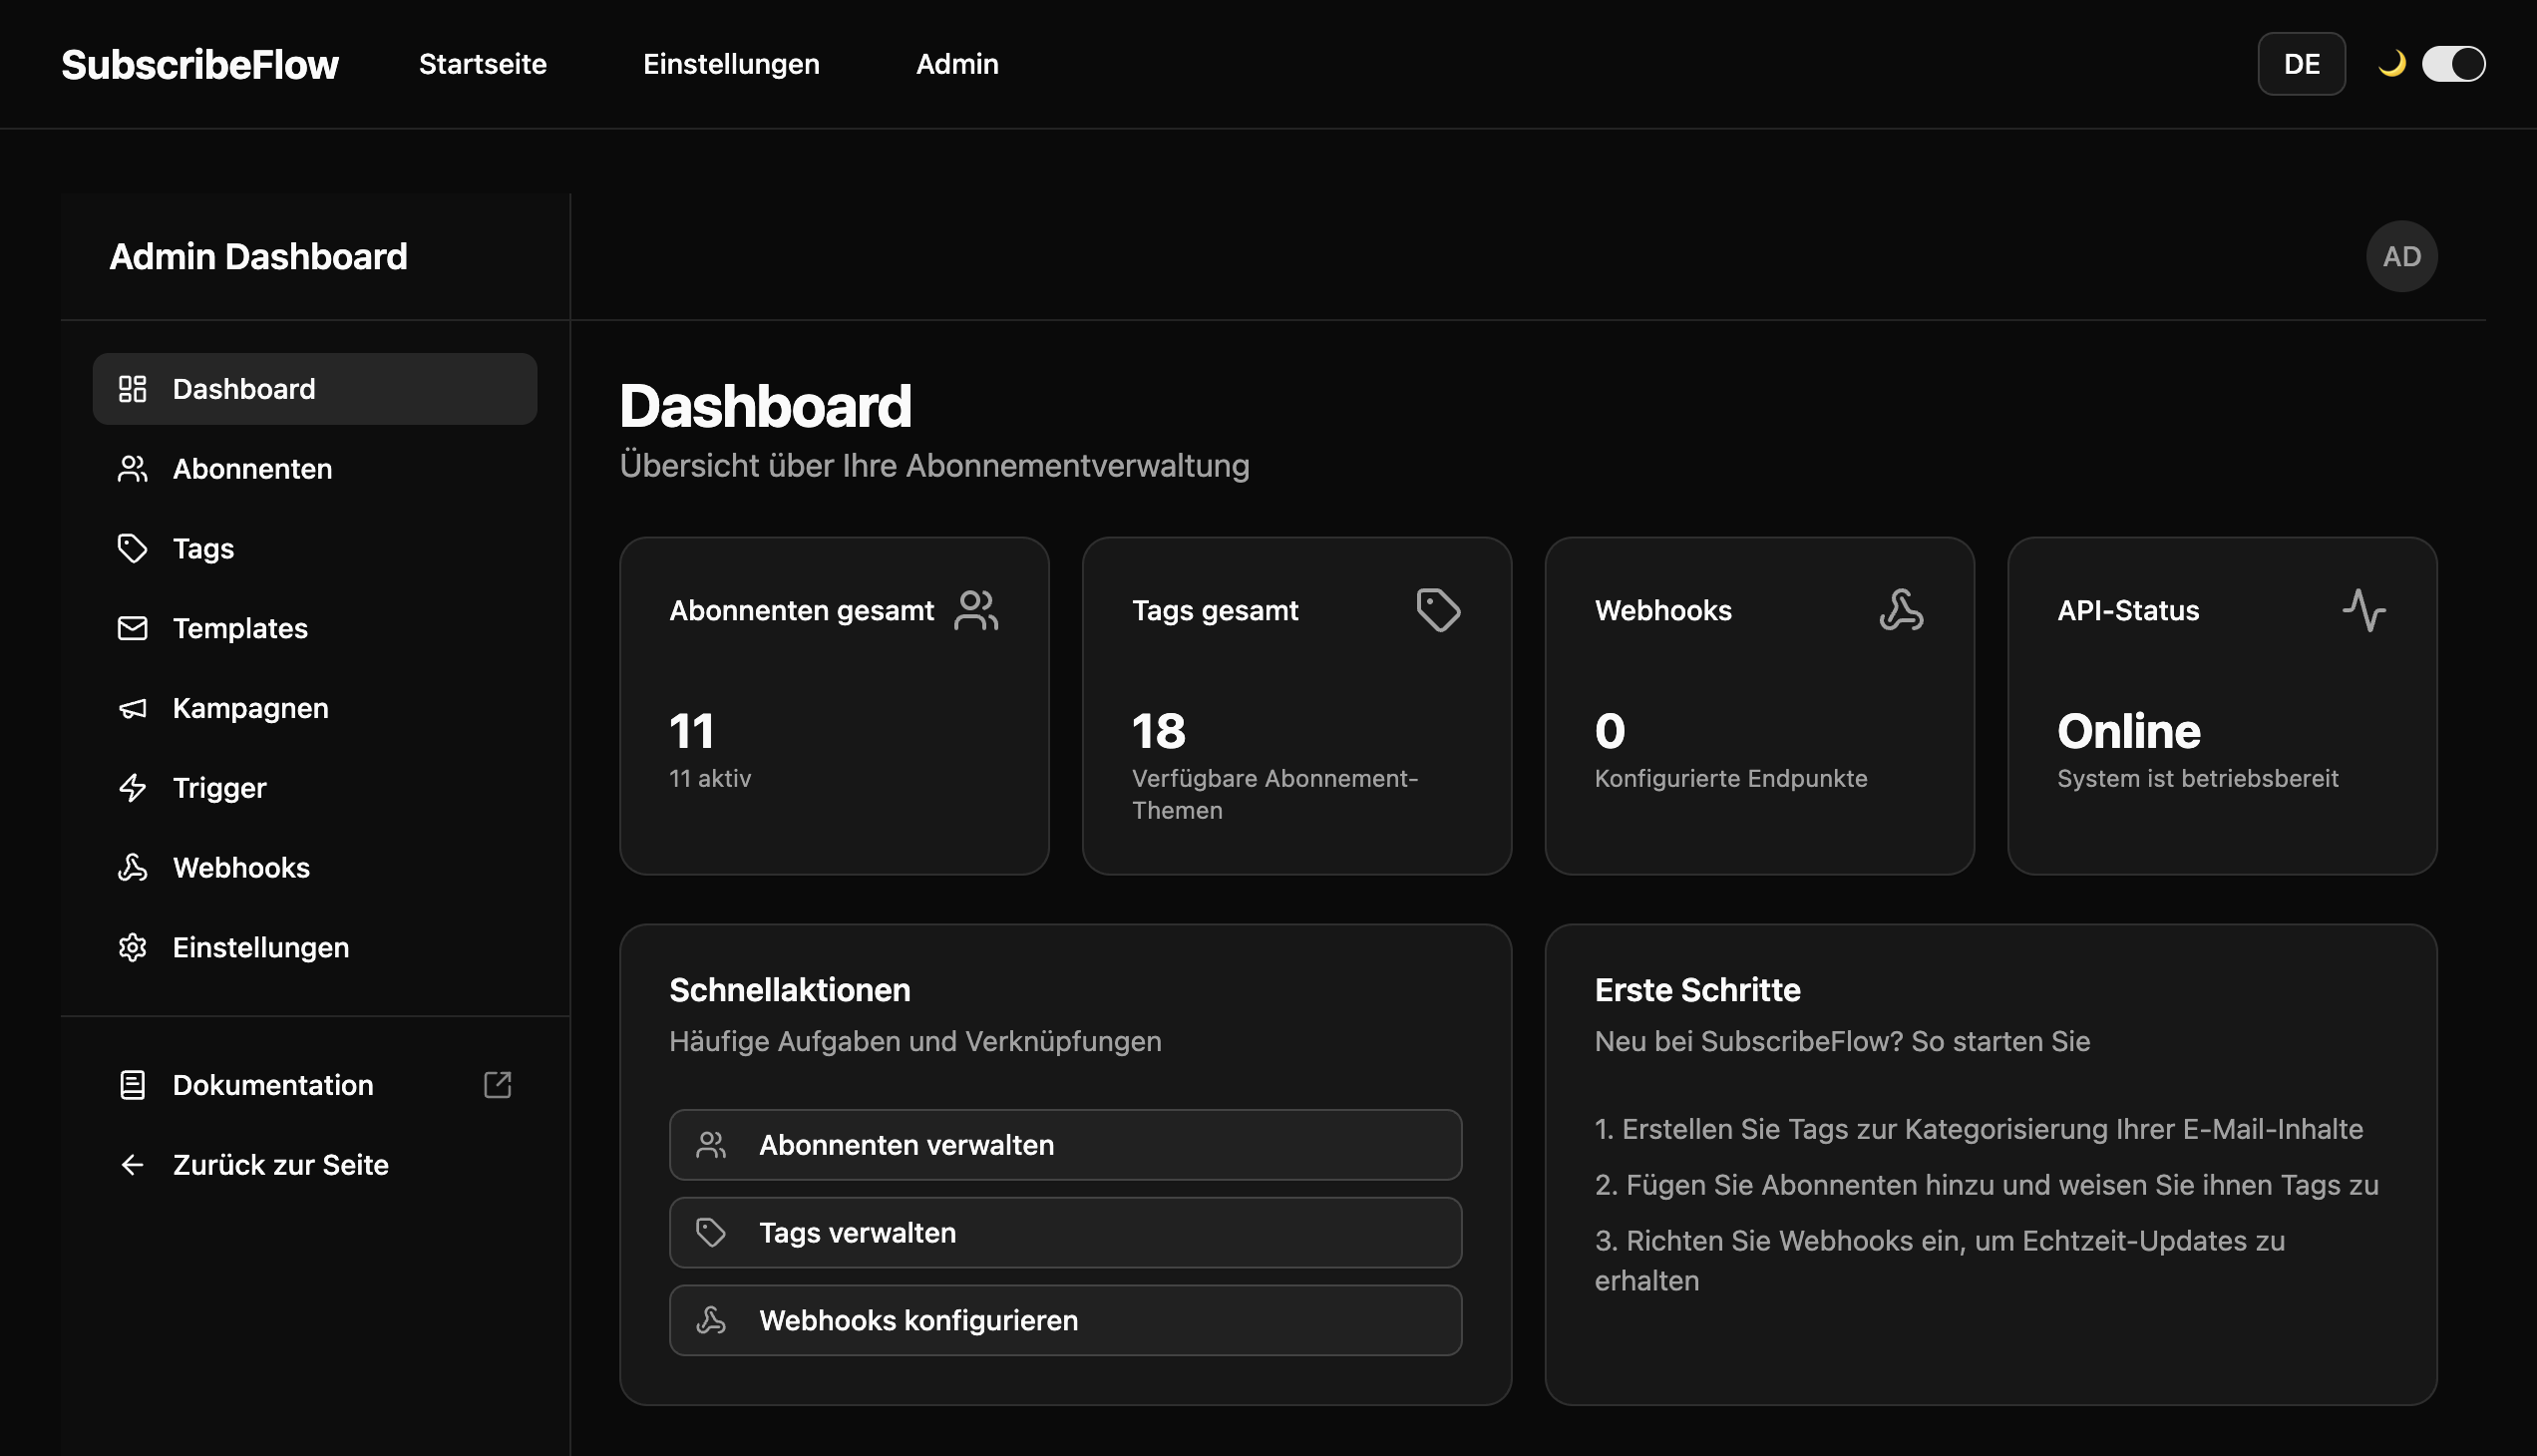Image resolution: width=2537 pixels, height=1456 pixels.
Task: Click the Templates envelope icon
Action: coord(132,628)
